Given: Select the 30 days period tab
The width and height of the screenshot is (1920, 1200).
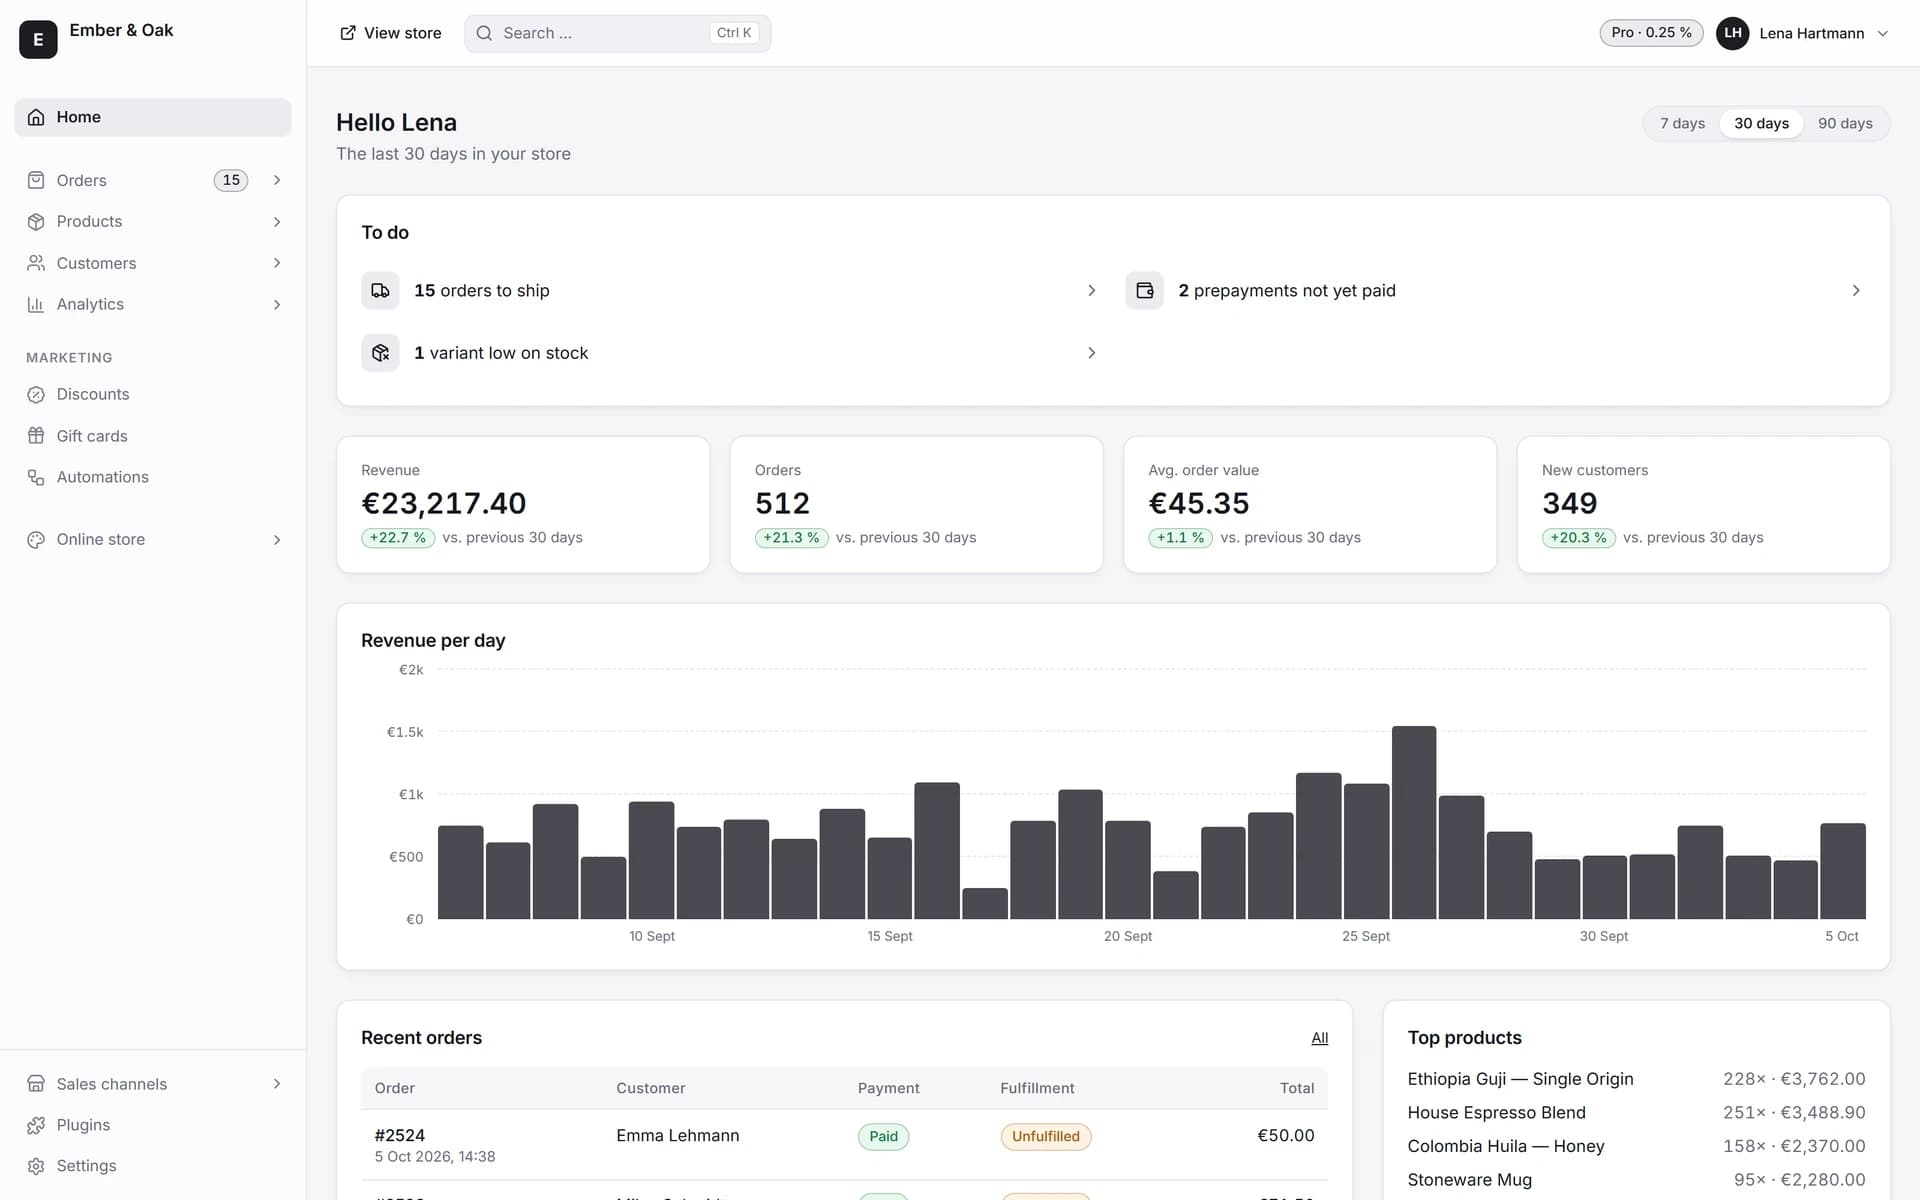Looking at the screenshot, I should point(1761,123).
